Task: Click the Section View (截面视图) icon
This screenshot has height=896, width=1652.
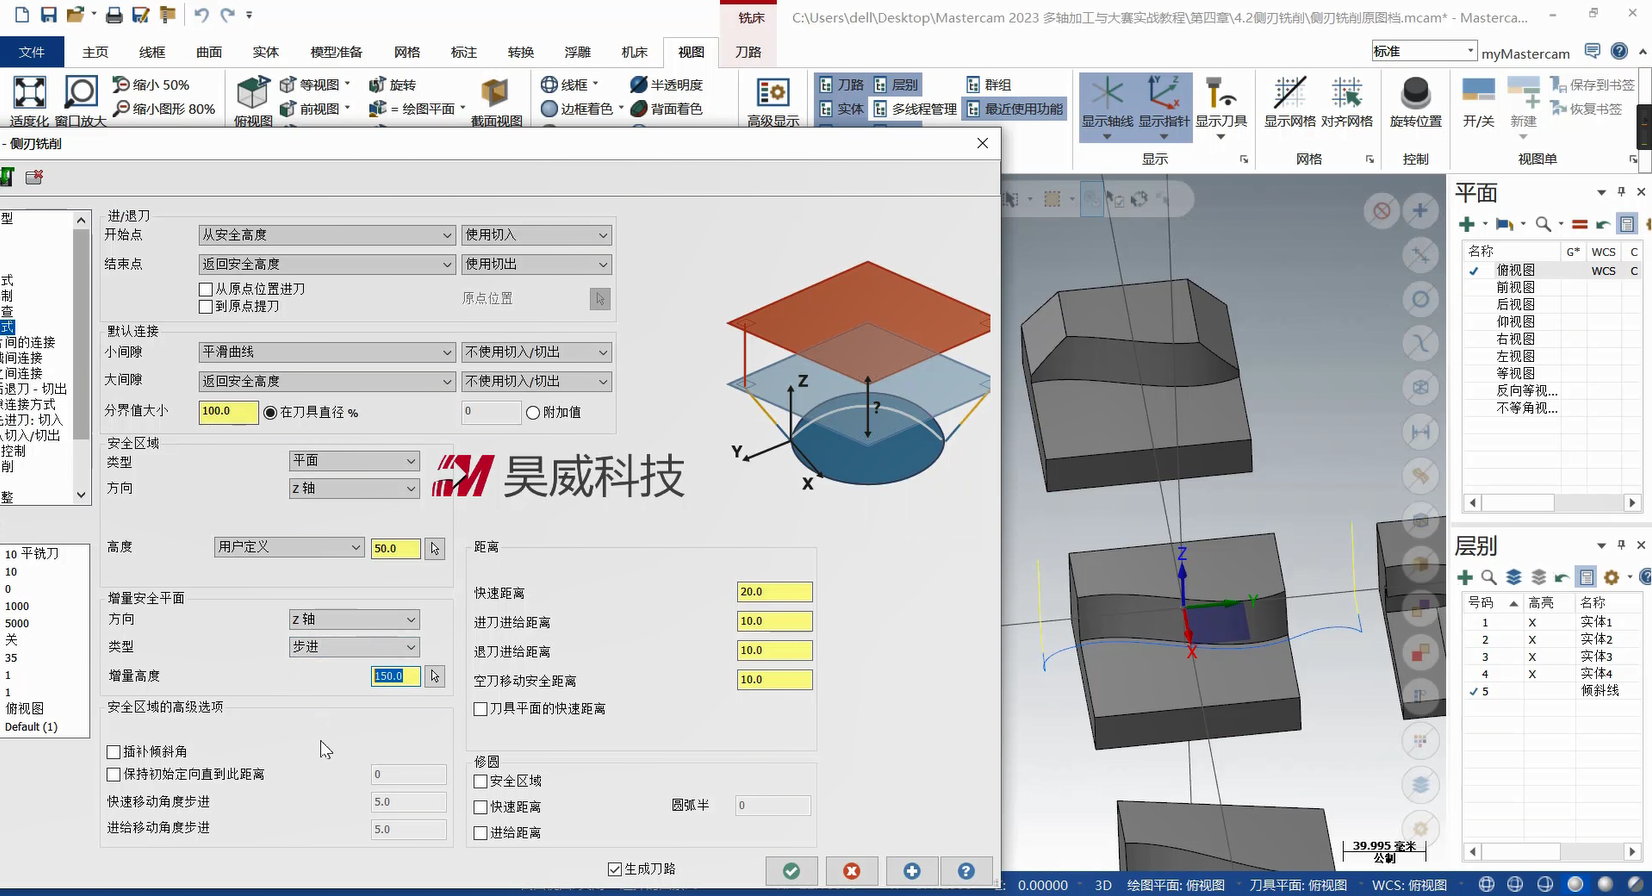Action: pyautogui.click(x=496, y=100)
